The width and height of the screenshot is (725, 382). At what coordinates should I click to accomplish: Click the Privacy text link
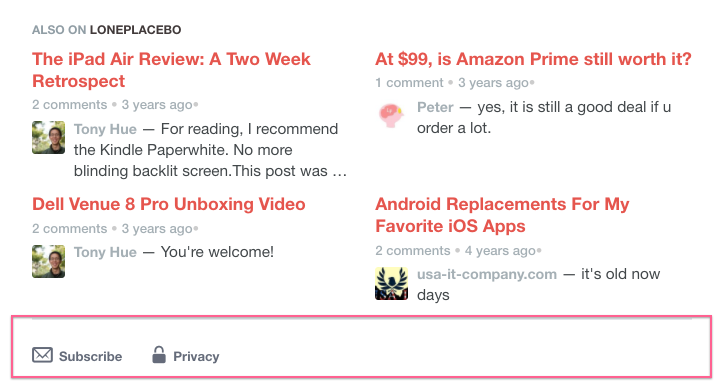click(196, 357)
